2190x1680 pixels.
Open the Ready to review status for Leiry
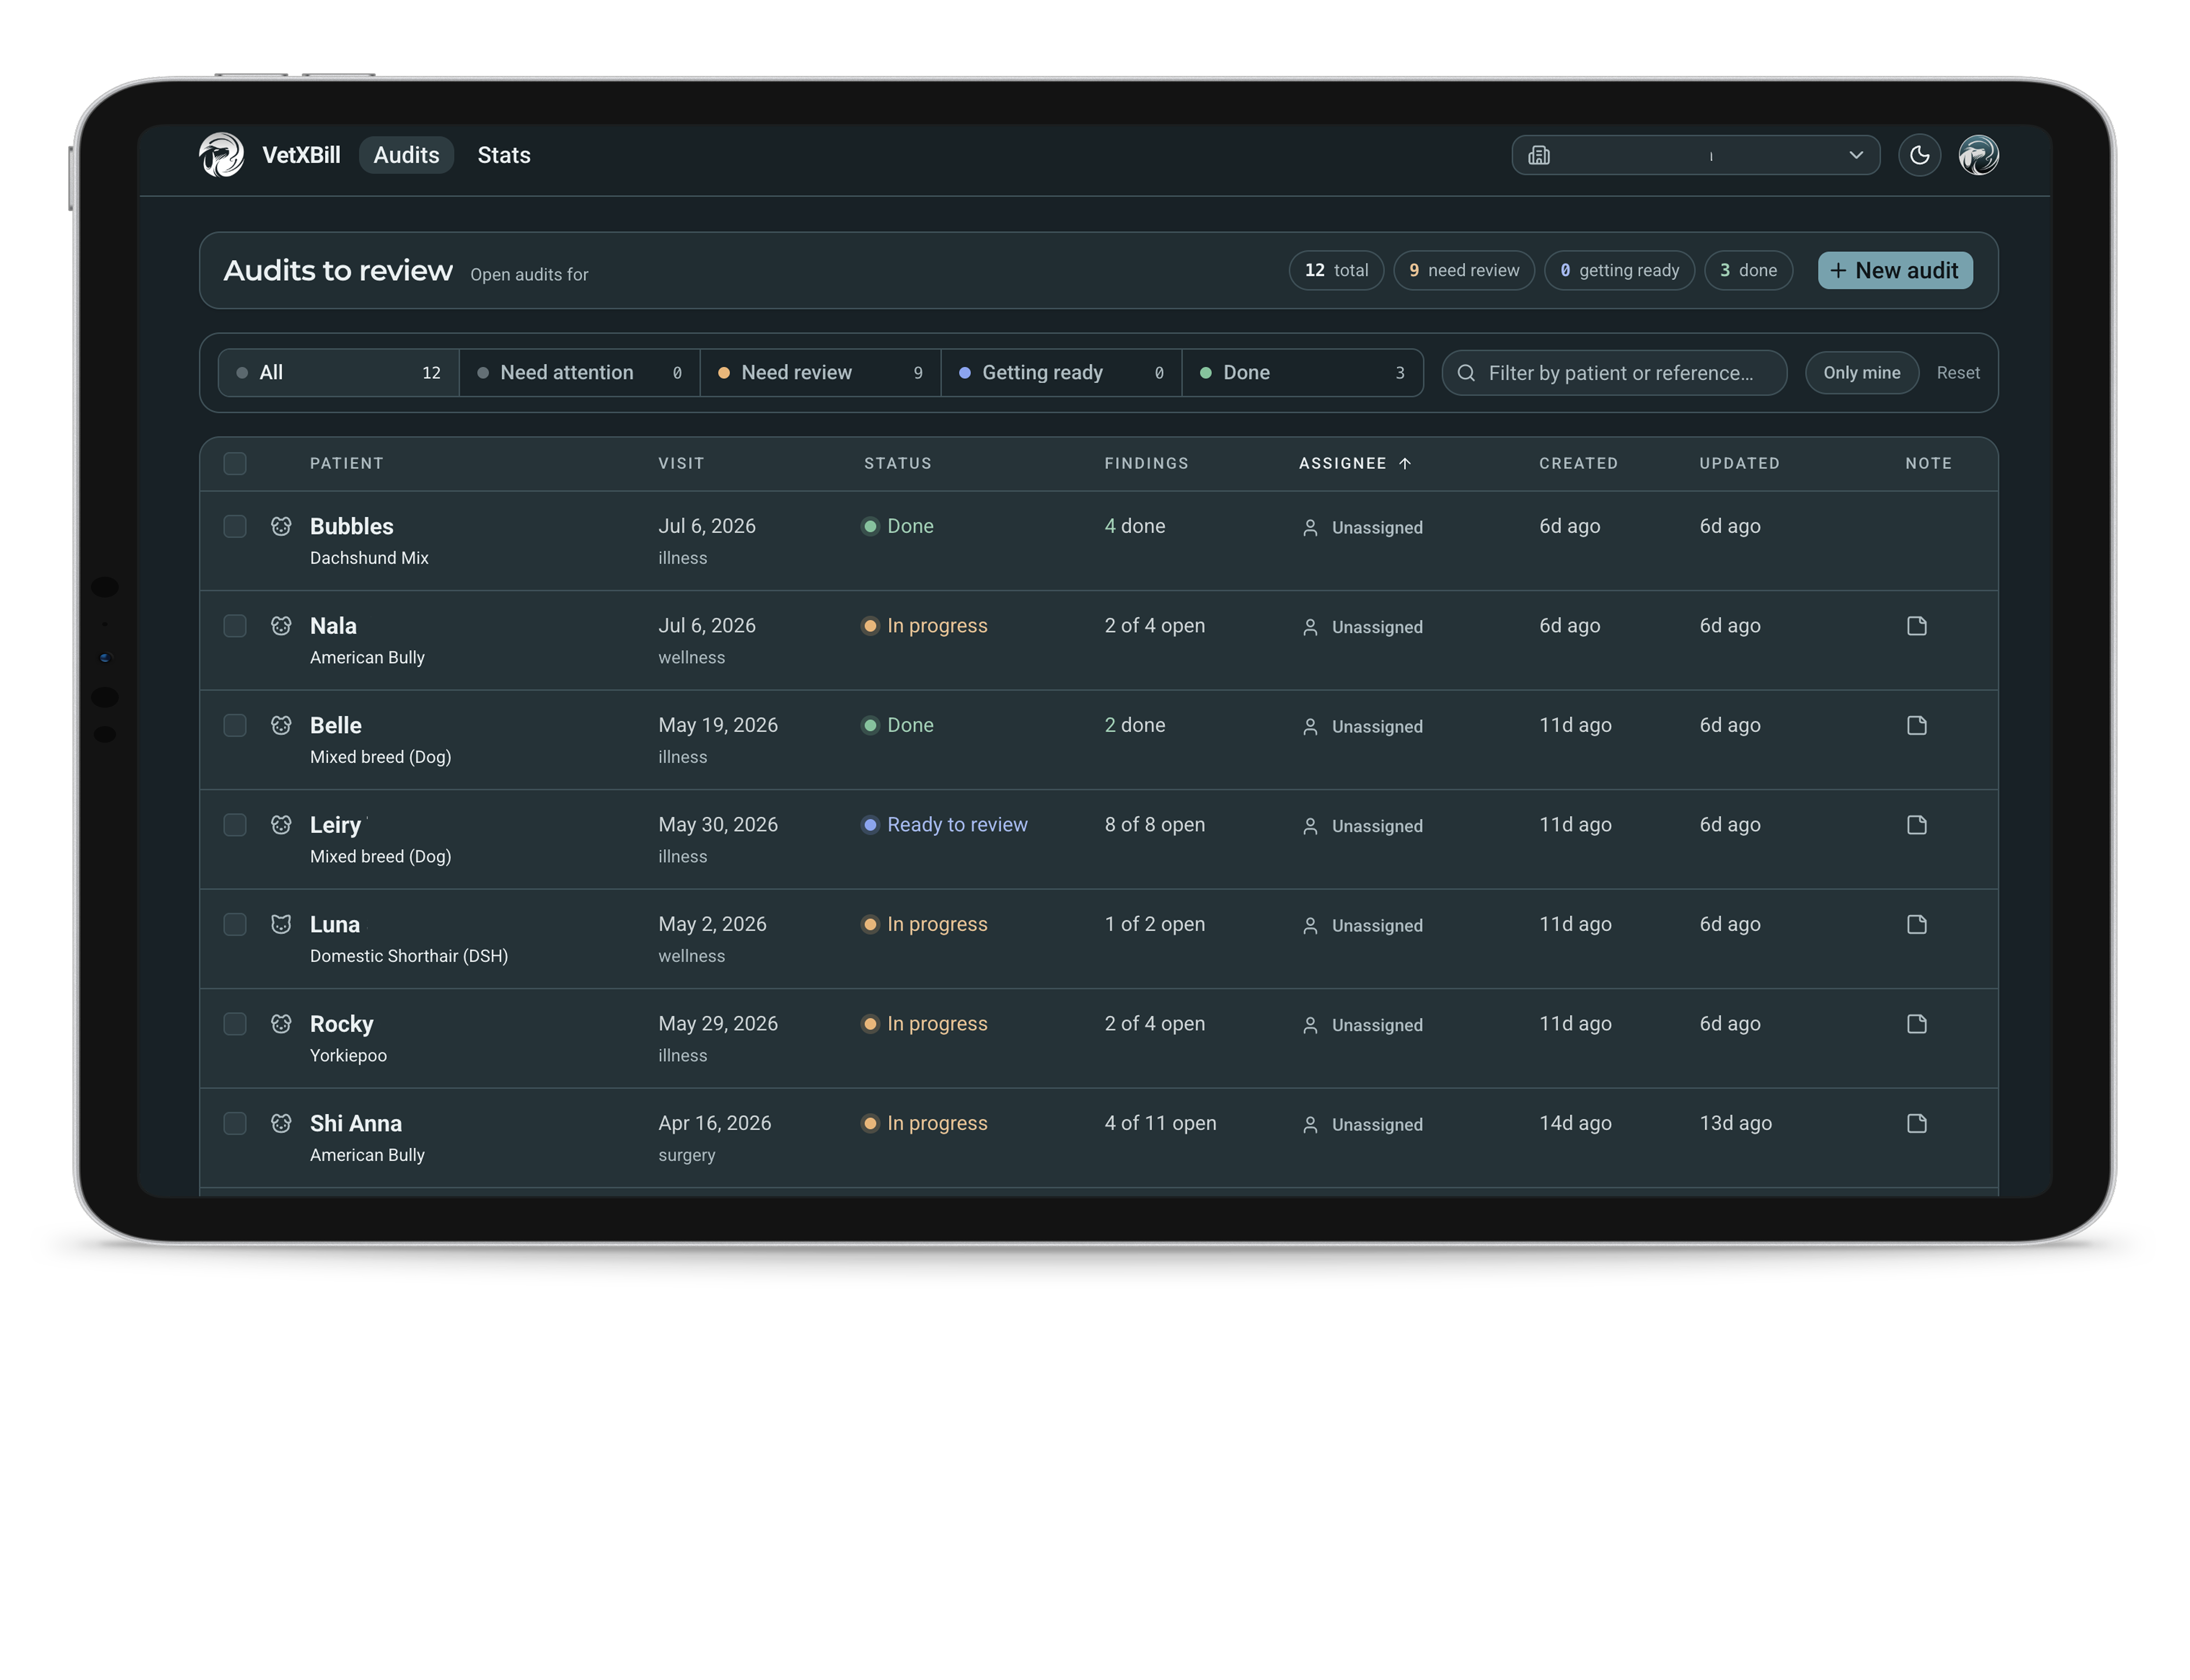[x=945, y=825]
